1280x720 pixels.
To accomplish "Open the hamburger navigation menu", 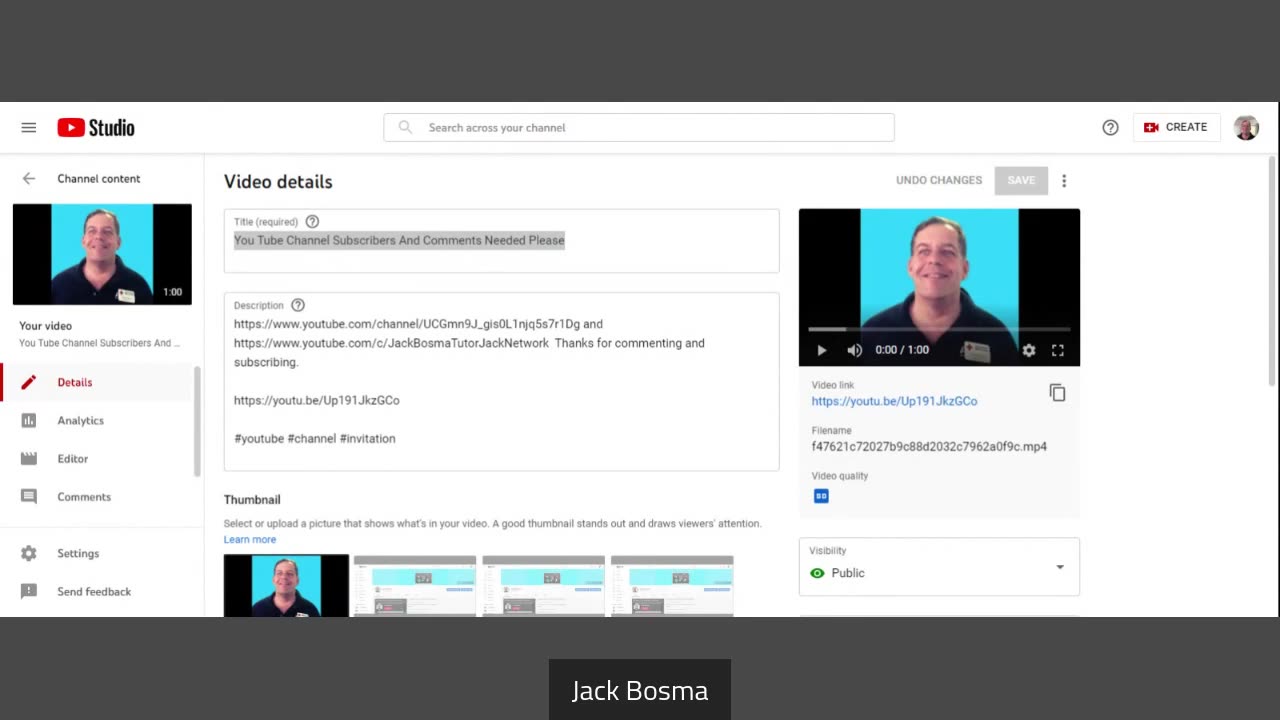I will click(x=29, y=127).
